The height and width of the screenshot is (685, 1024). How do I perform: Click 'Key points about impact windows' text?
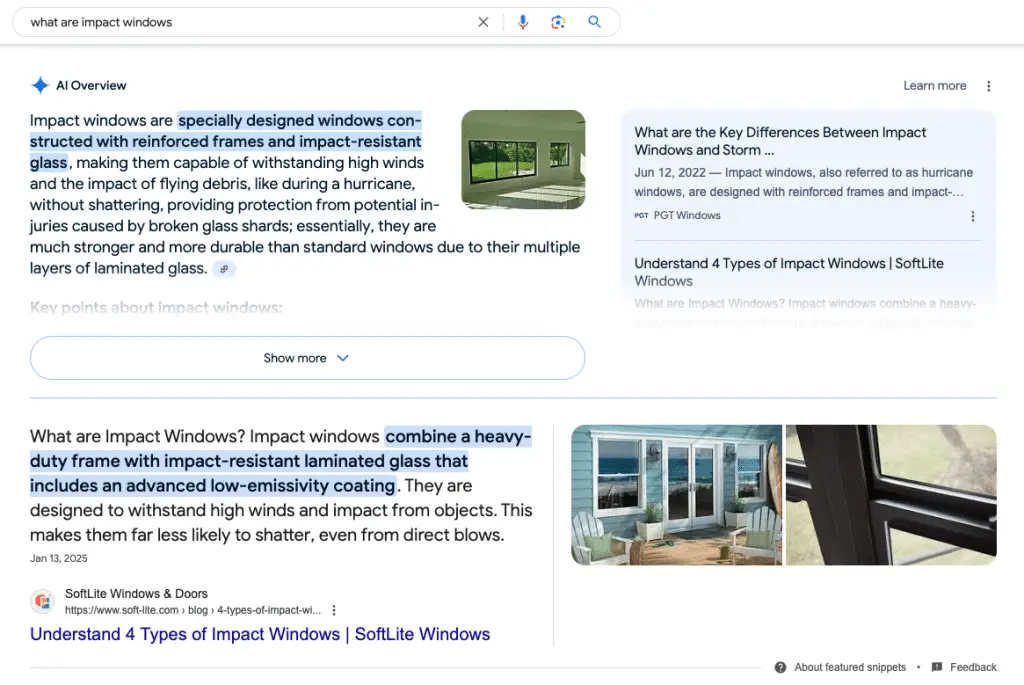point(156,308)
